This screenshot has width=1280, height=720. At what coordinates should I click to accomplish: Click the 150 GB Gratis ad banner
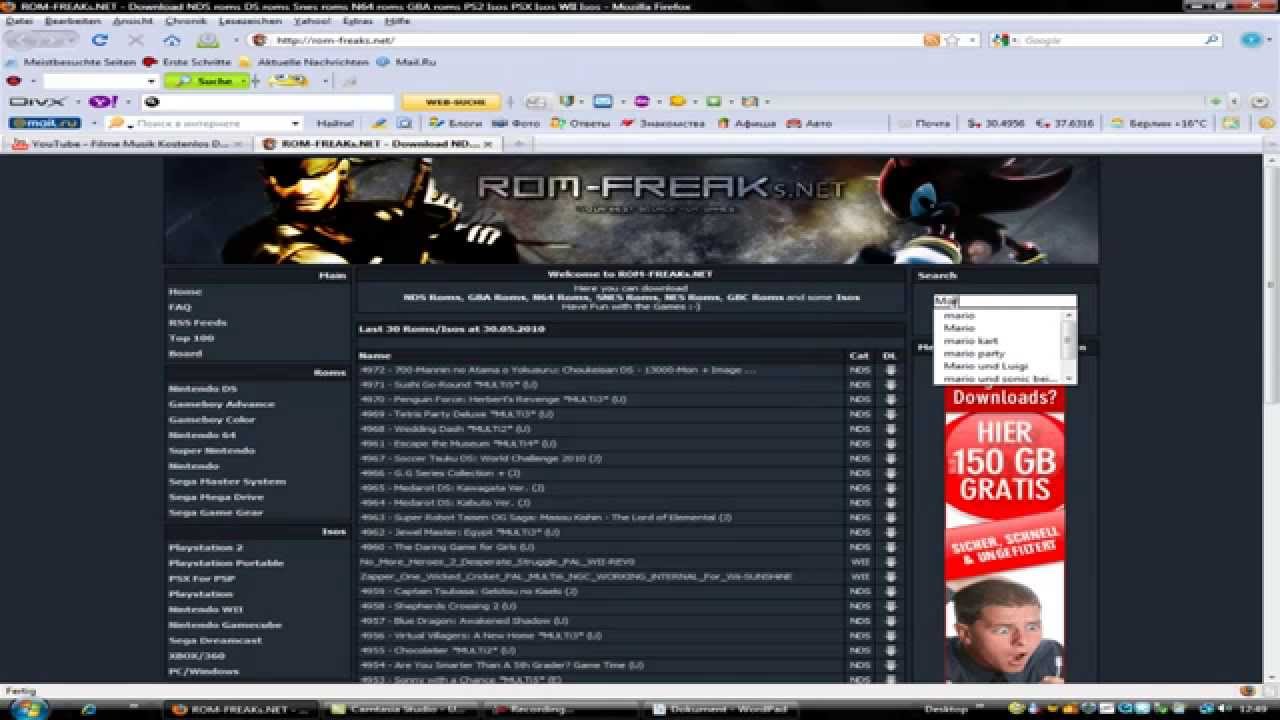tap(1005, 535)
